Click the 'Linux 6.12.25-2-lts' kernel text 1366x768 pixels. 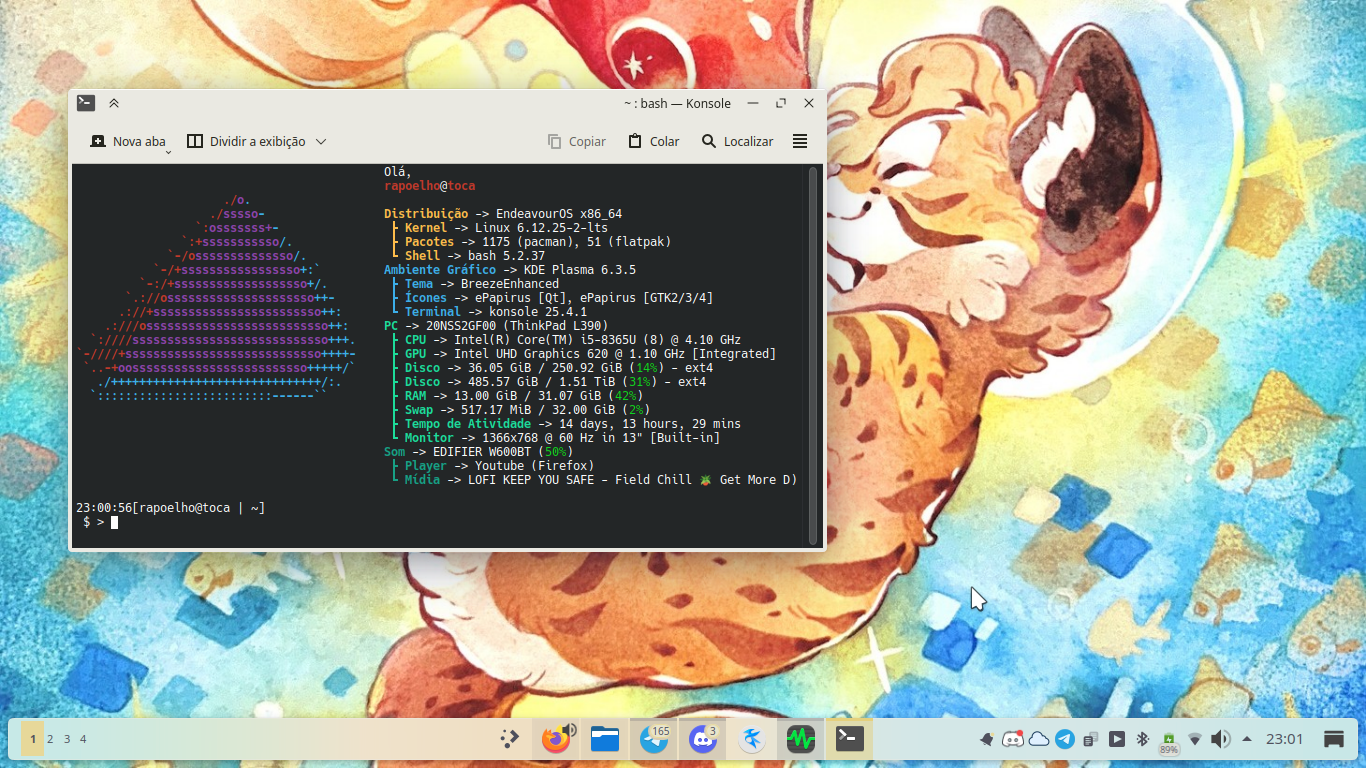541,228
